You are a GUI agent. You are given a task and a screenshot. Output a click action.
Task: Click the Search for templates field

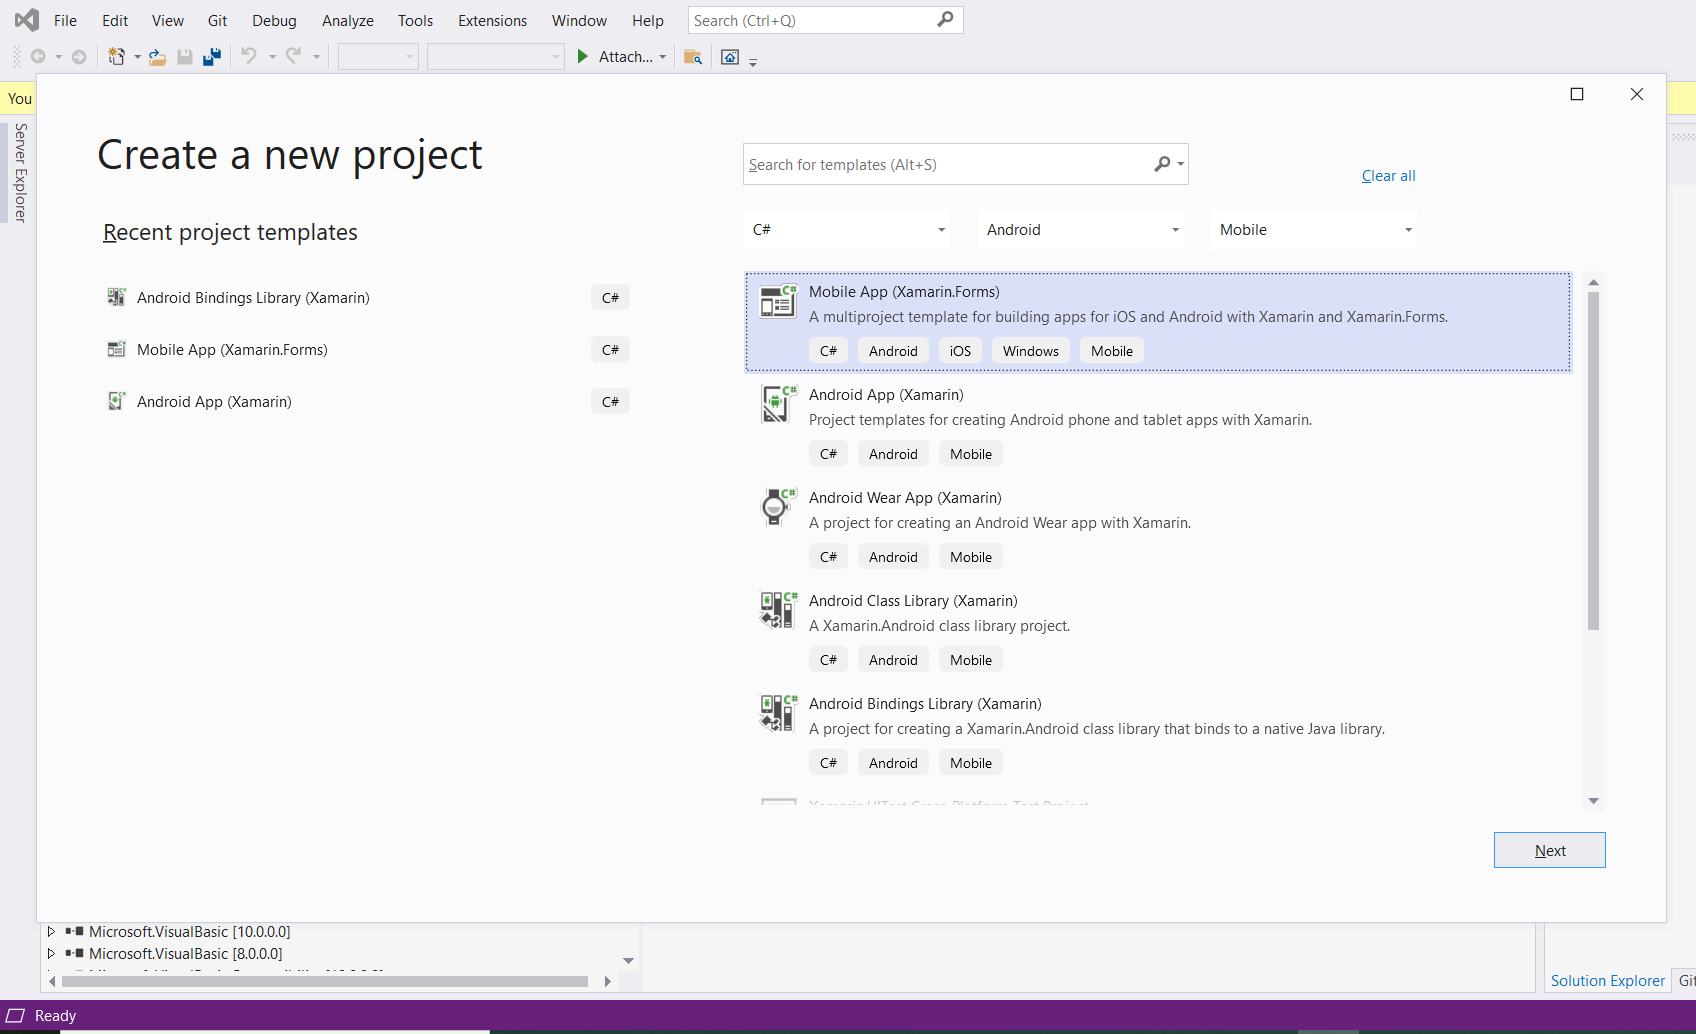(x=947, y=164)
